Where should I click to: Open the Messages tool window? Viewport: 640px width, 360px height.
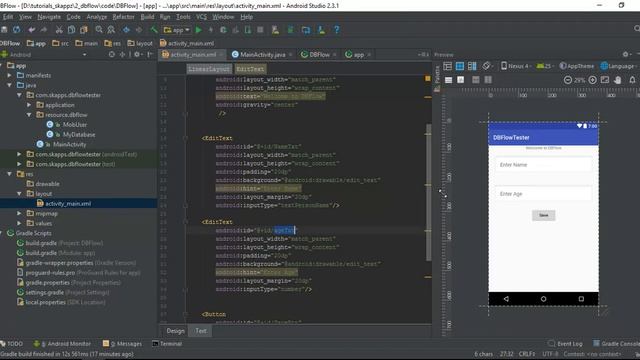click(x=122, y=344)
